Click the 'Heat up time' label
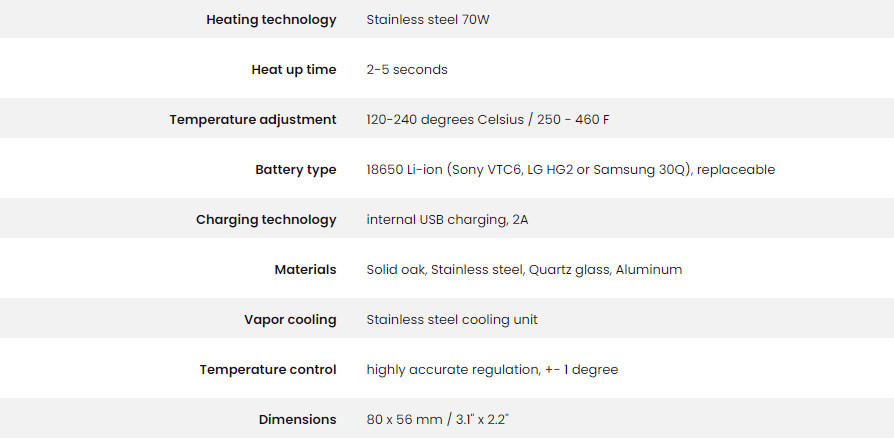894x442 pixels. (x=294, y=70)
